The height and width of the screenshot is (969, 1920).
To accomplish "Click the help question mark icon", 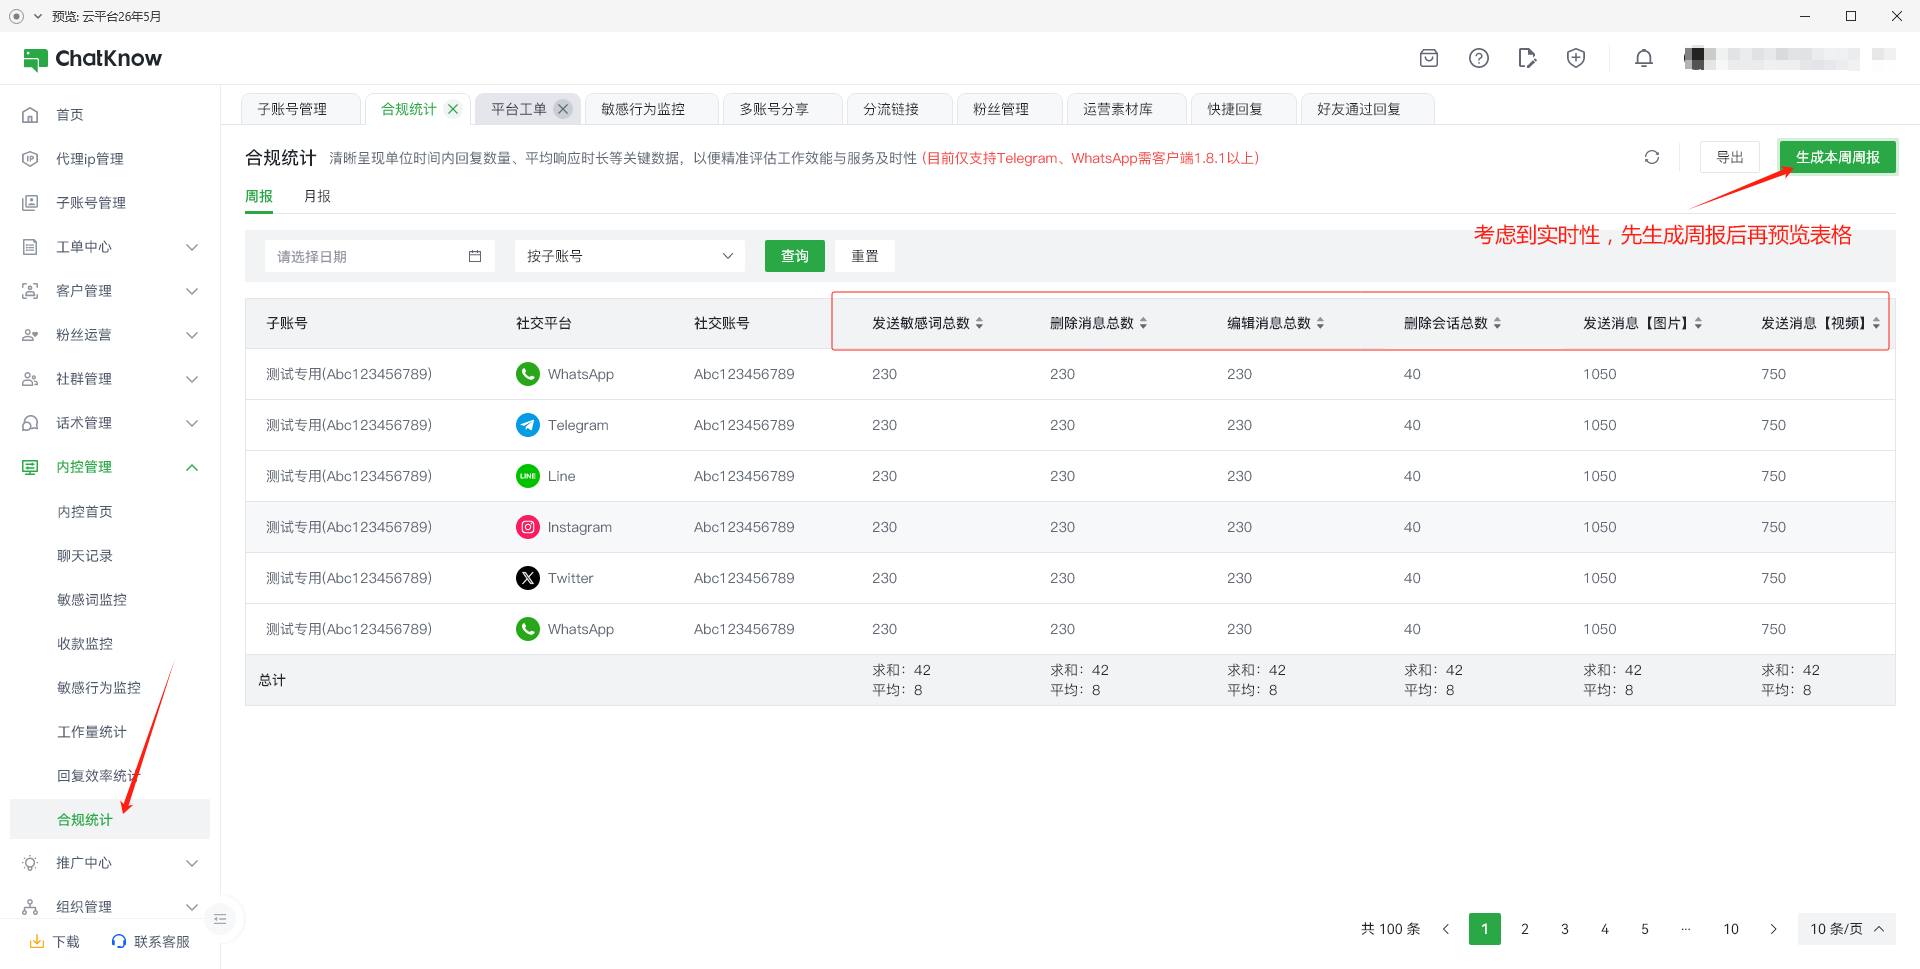I will pos(1478,58).
